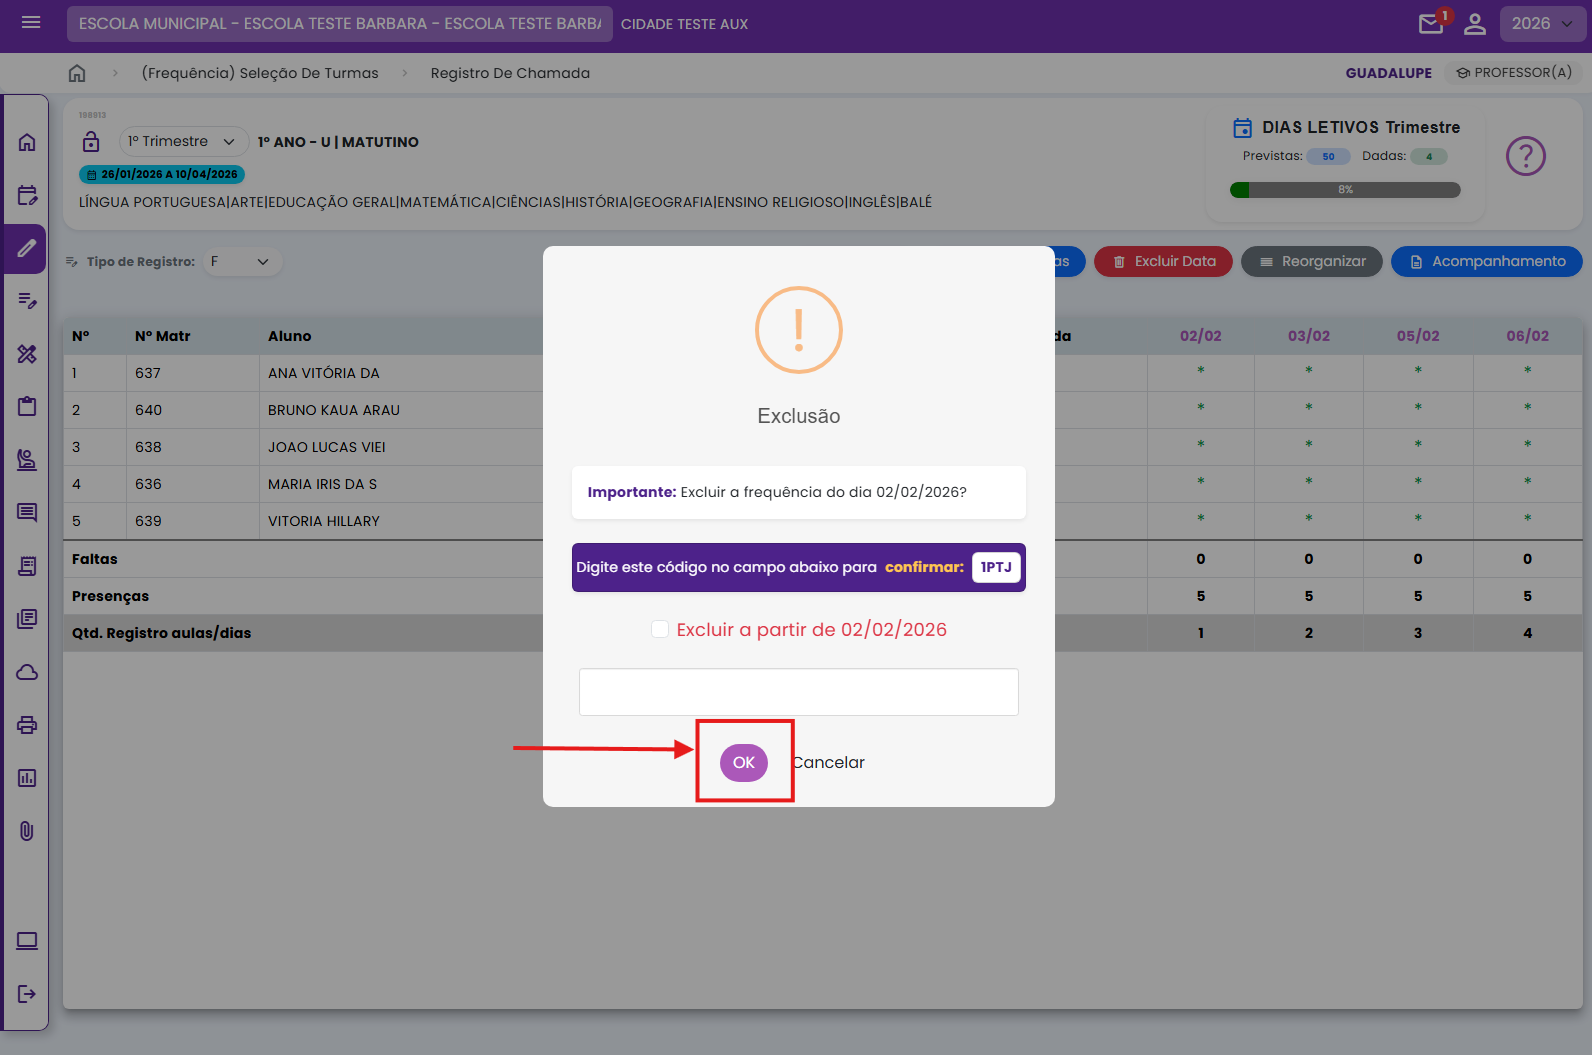
Task: Click the printer icon in sidebar
Action: coord(27,725)
